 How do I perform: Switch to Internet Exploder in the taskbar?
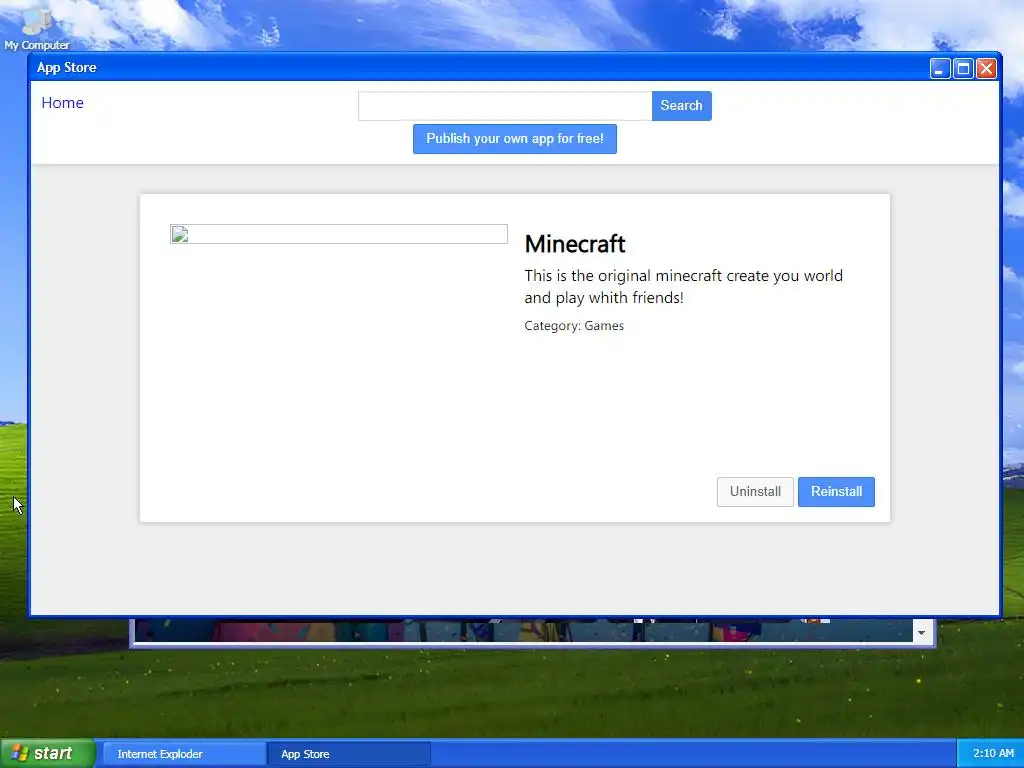[184, 754]
